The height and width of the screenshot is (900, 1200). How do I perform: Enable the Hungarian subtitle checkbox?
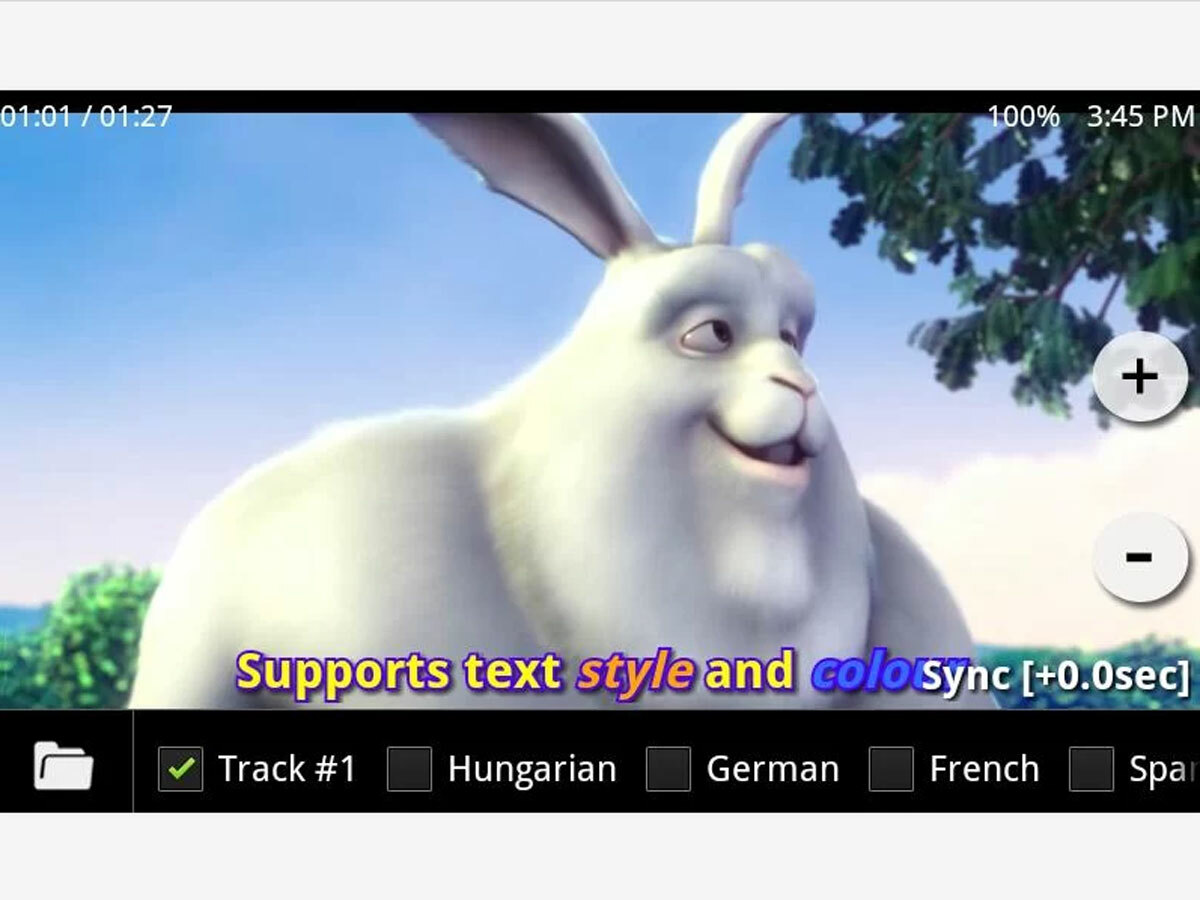point(409,768)
